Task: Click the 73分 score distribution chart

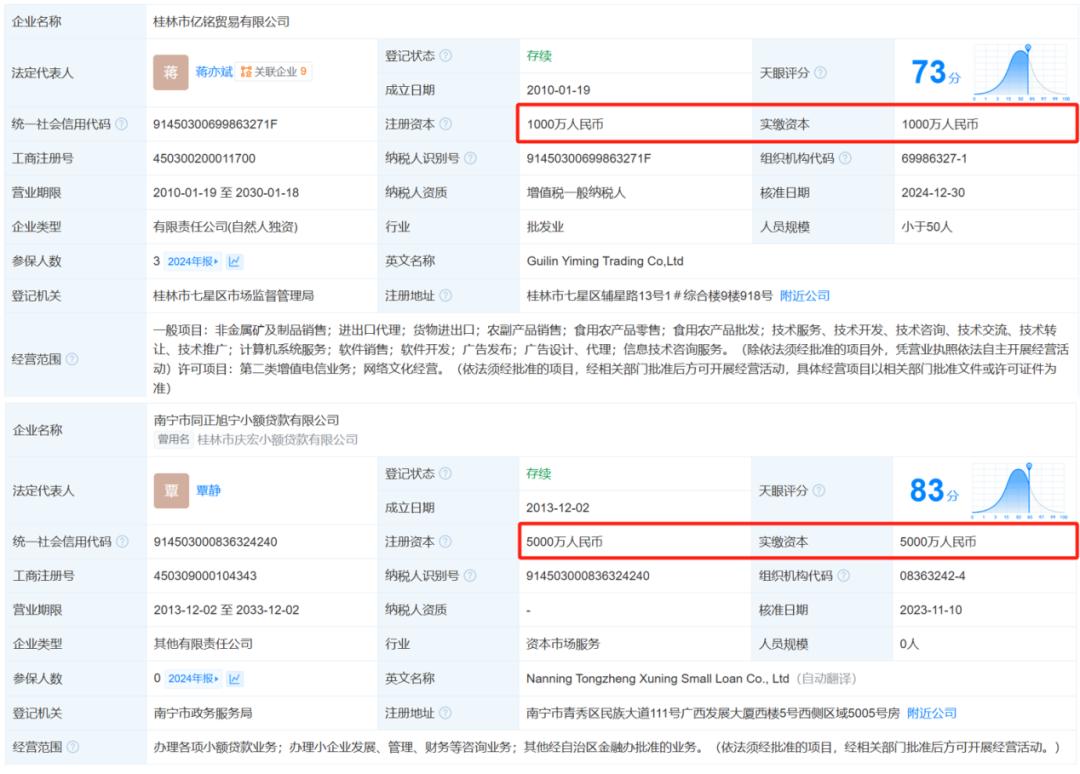Action: (x=1021, y=73)
